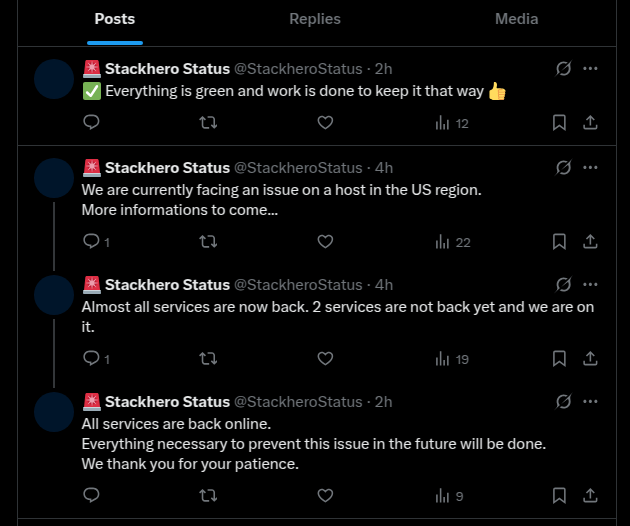Viewport: 630px width, 526px height.
Task: Switch to the Media tab
Action: point(516,19)
